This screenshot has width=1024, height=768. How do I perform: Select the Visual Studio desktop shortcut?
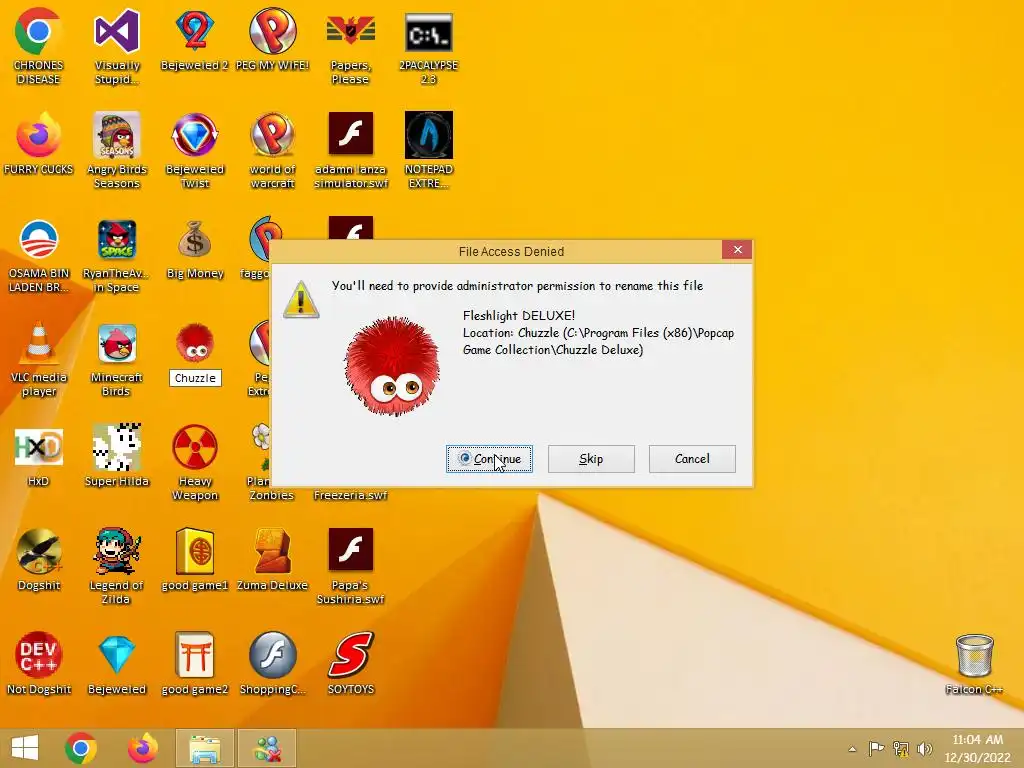click(117, 31)
